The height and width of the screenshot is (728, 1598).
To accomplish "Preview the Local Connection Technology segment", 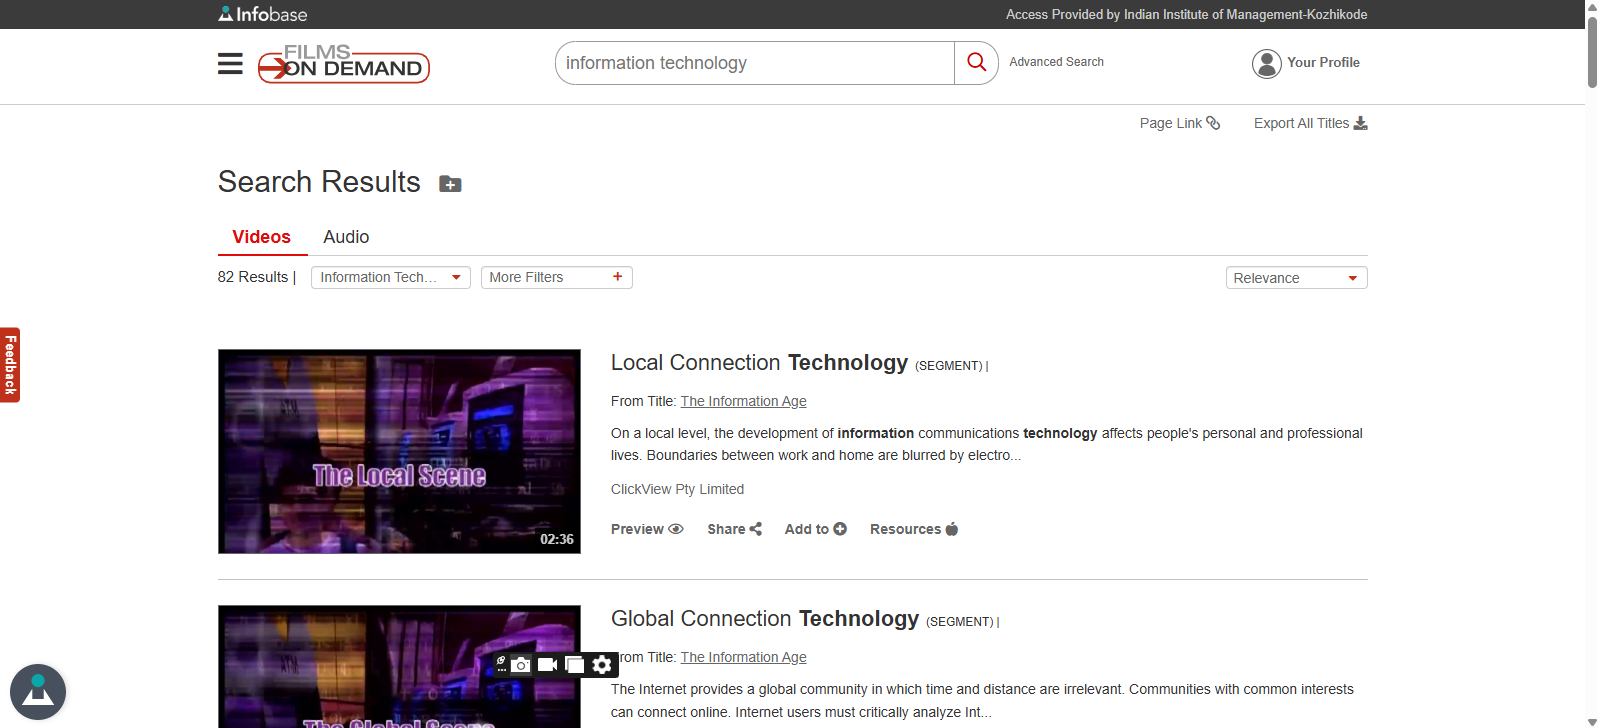I will click(x=646, y=529).
